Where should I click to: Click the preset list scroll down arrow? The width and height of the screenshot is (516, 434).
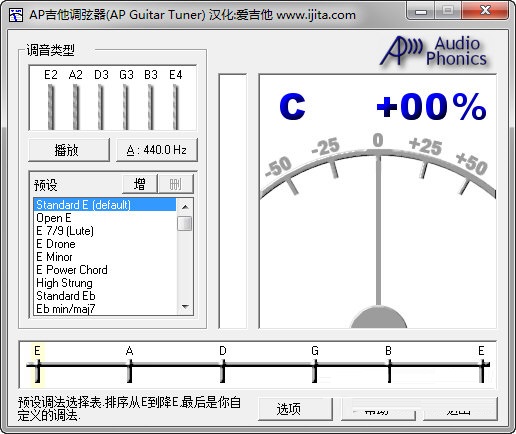click(185, 307)
